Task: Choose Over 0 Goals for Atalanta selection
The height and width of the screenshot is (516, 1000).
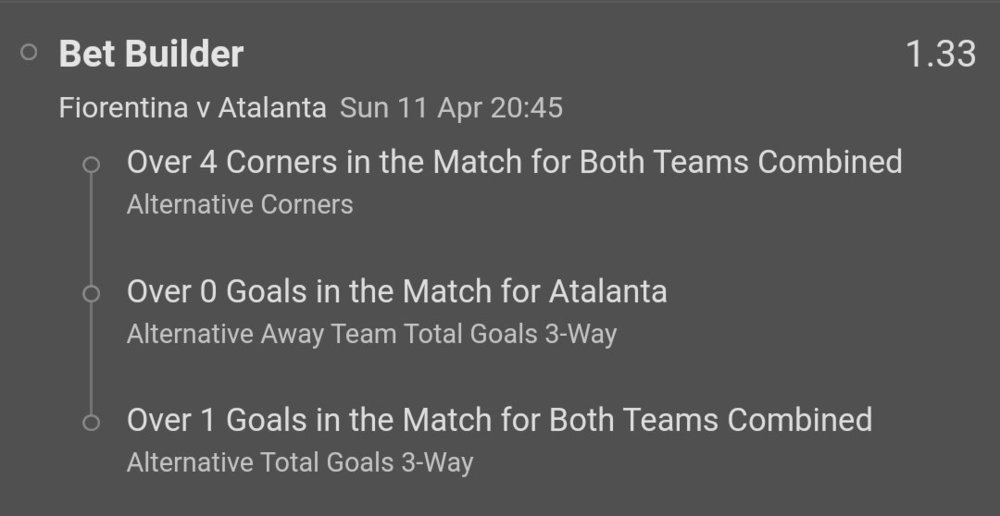Action: pyautogui.click(x=396, y=291)
